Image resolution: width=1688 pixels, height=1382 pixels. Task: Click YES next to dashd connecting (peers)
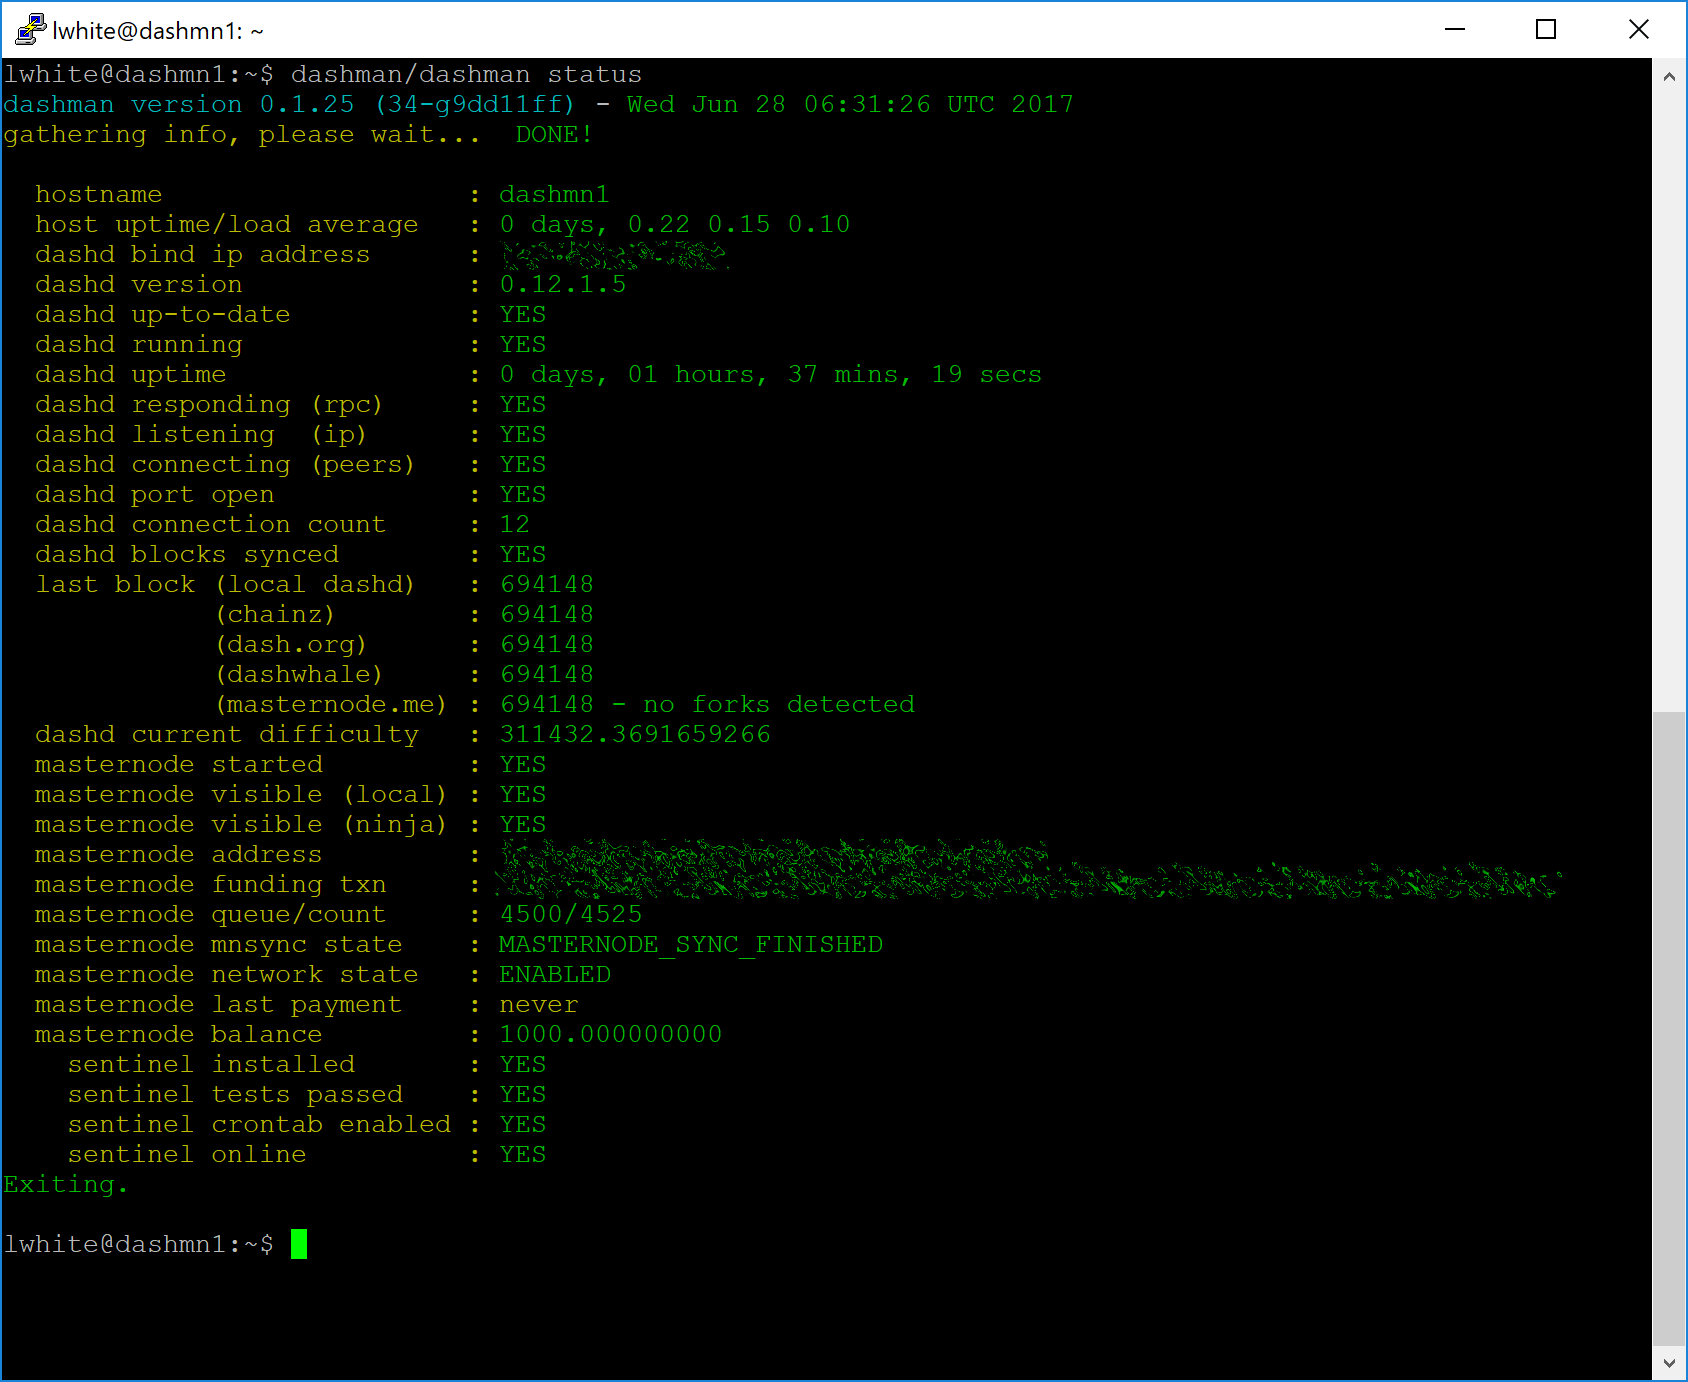tap(522, 465)
